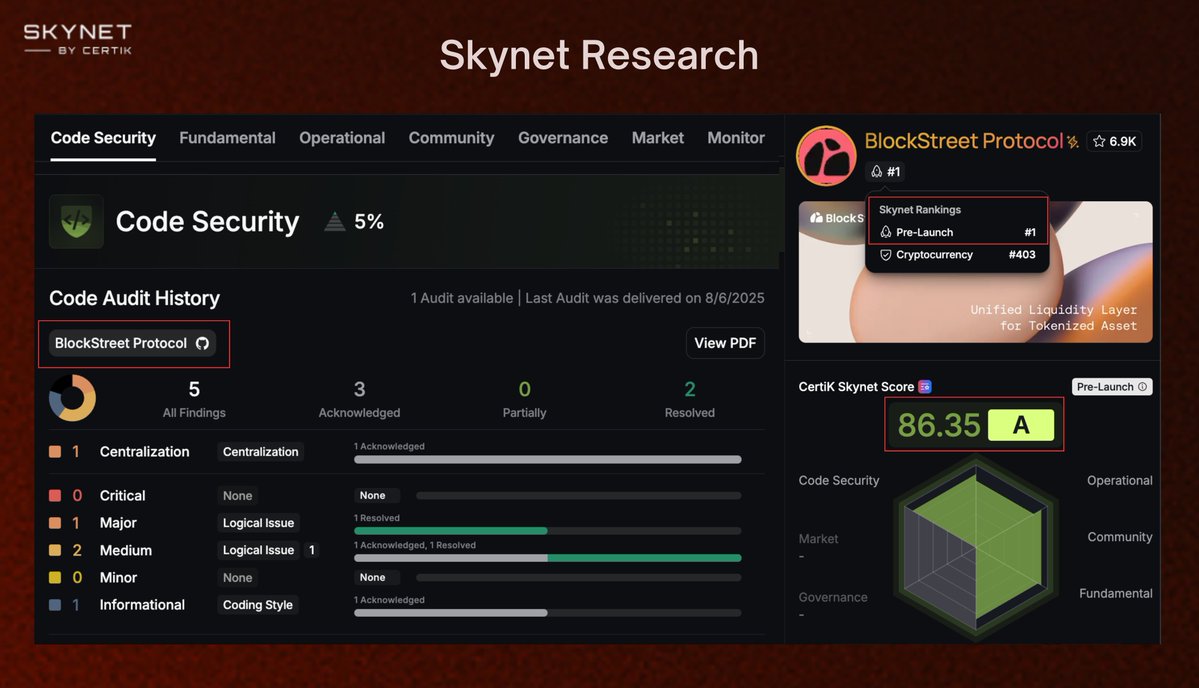Viewport: 1199px width, 688px height.
Task: Click the Coding Style tag
Action: point(258,605)
